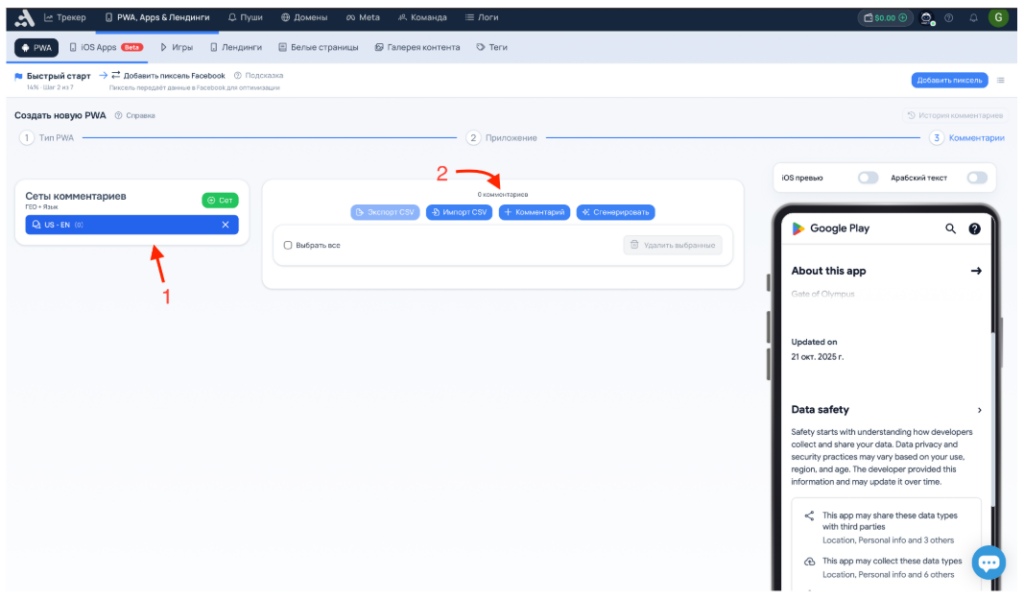The width and height of the screenshot is (1024, 600).
Task: Go to Пуши section
Action: coord(245,18)
